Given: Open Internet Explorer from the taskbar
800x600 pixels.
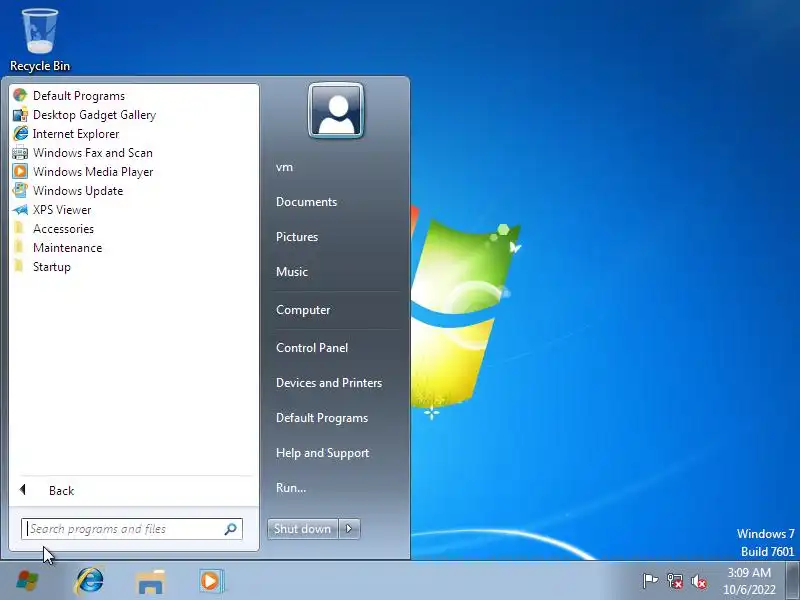Looking at the screenshot, I should coord(89,581).
